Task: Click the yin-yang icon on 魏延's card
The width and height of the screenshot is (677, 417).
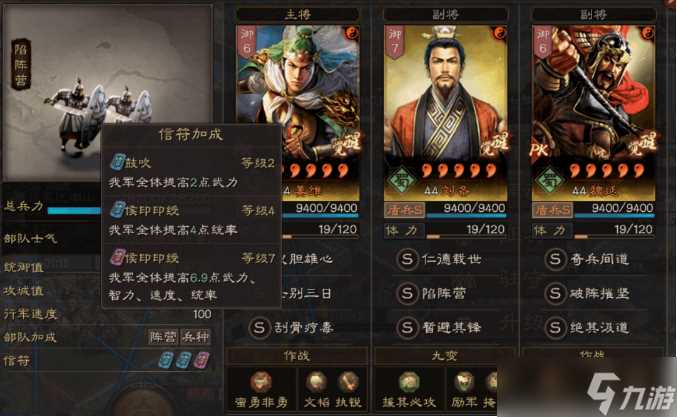Action: 646,33
